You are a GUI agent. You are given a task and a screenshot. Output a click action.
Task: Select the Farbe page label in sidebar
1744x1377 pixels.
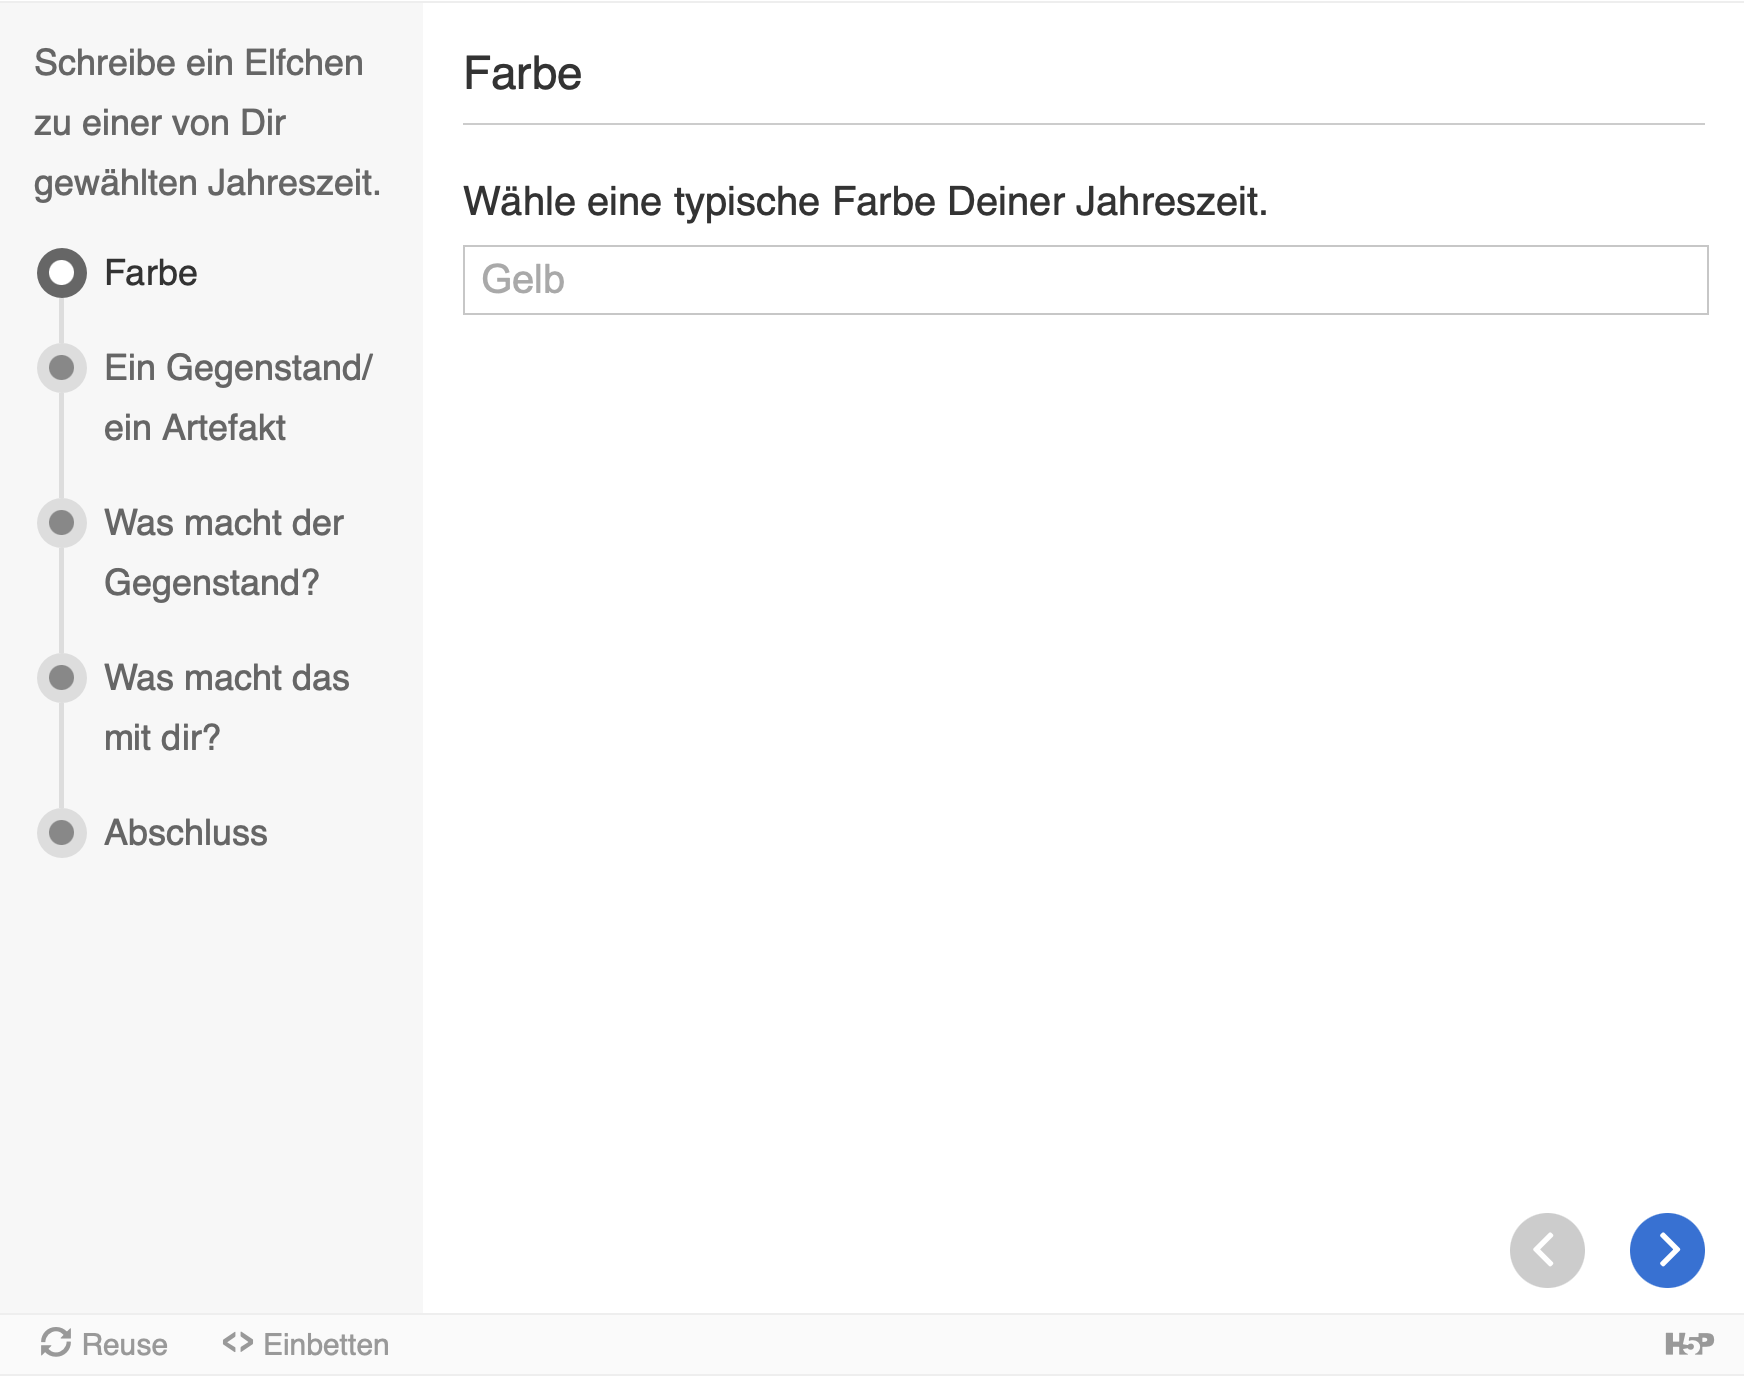click(x=151, y=273)
